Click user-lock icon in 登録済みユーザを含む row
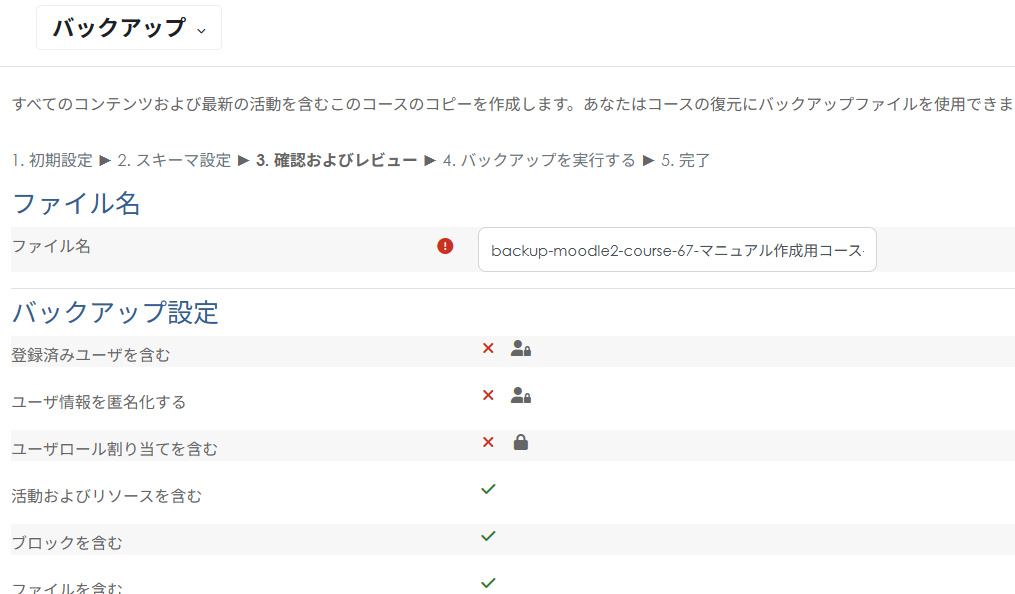This screenshot has height=594, width=1015. pos(520,348)
